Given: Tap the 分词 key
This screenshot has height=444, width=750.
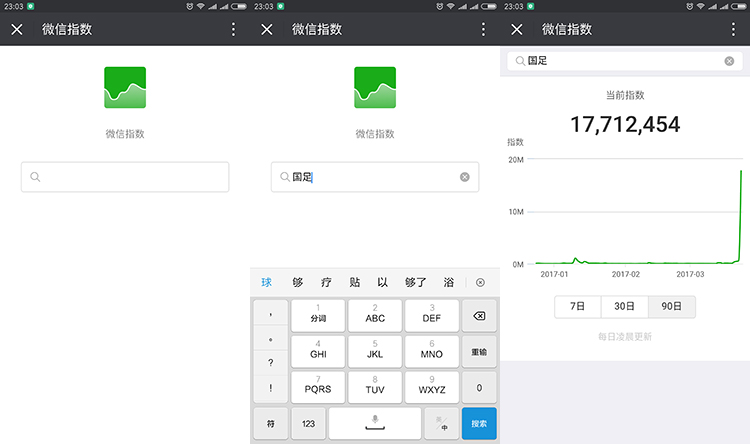Looking at the screenshot, I should pyautogui.click(x=318, y=315).
